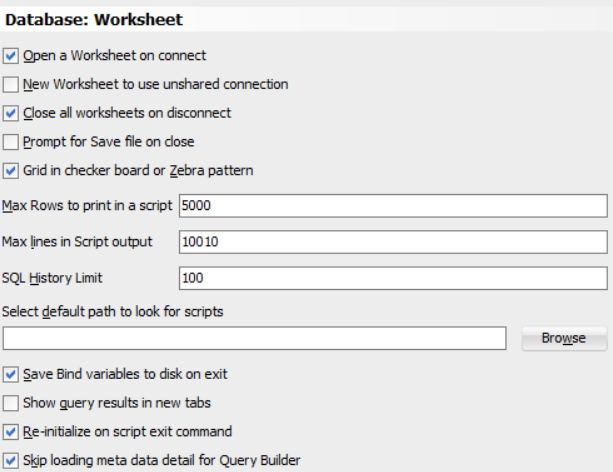Image resolution: width=613 pixels, height=472 pixels.
Task: Click 'Select default path to look for scripts' label
Action: click(x=112, y=311)
